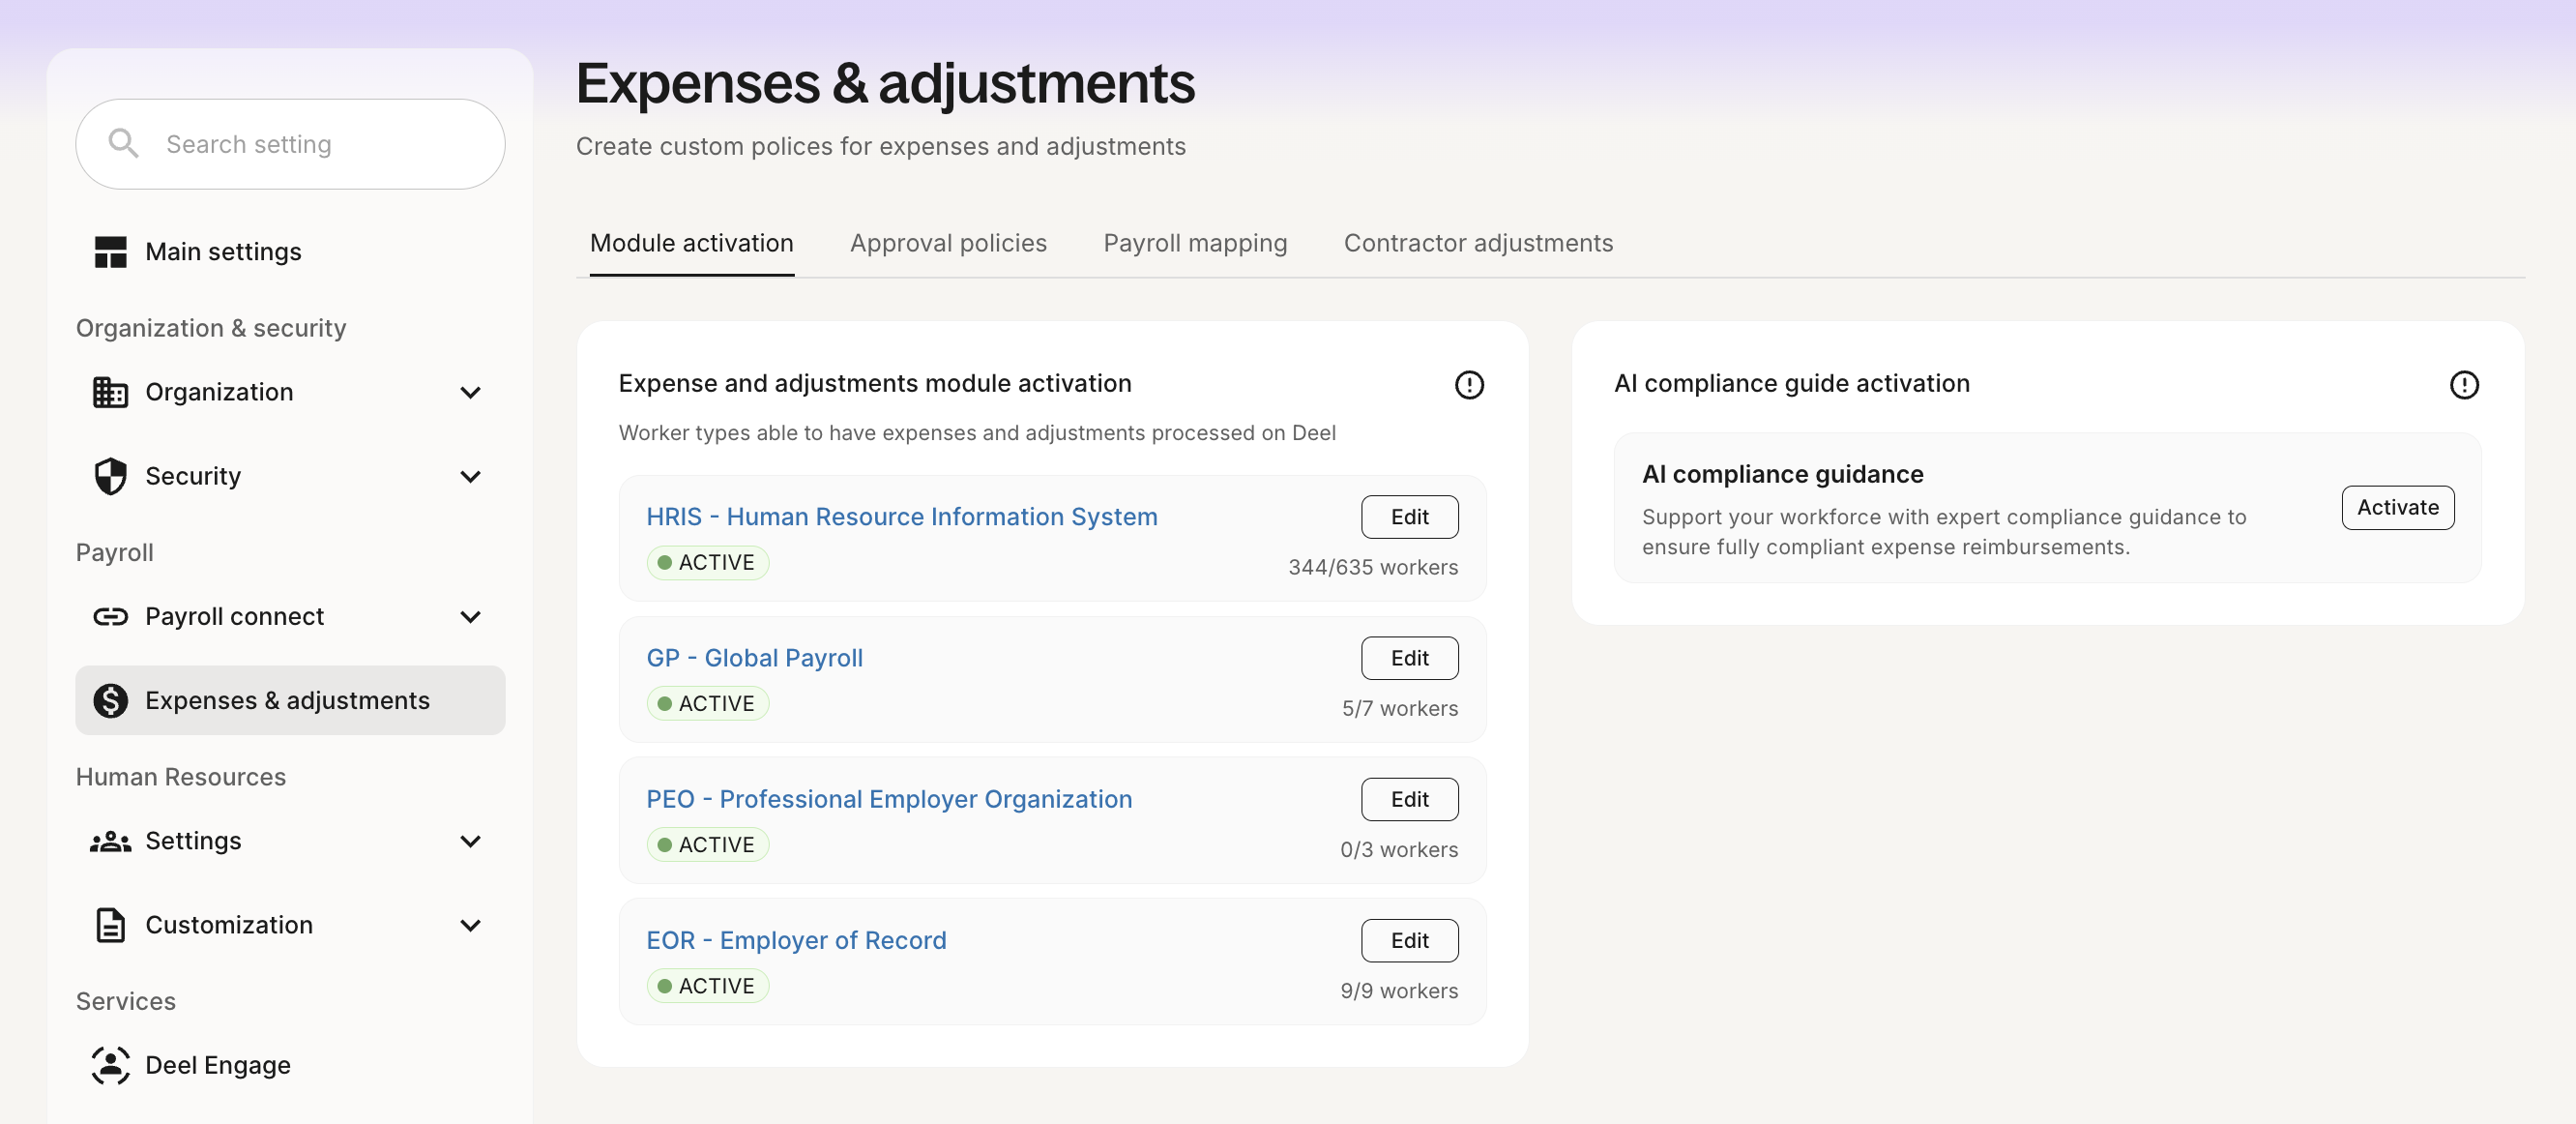Click the 'Organization & security' section heading
The height and width of the screenshot is (1124, 2576).
tap(211, 327)
